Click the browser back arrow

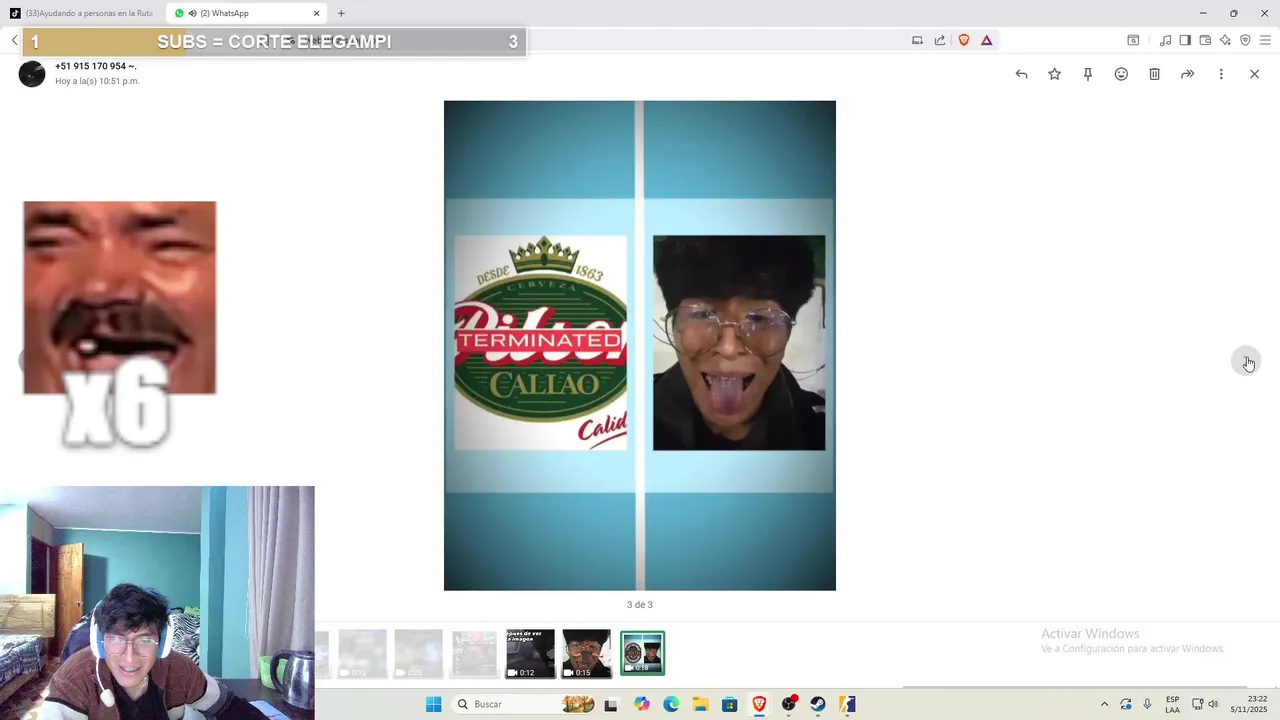click(x=14, y=40)
